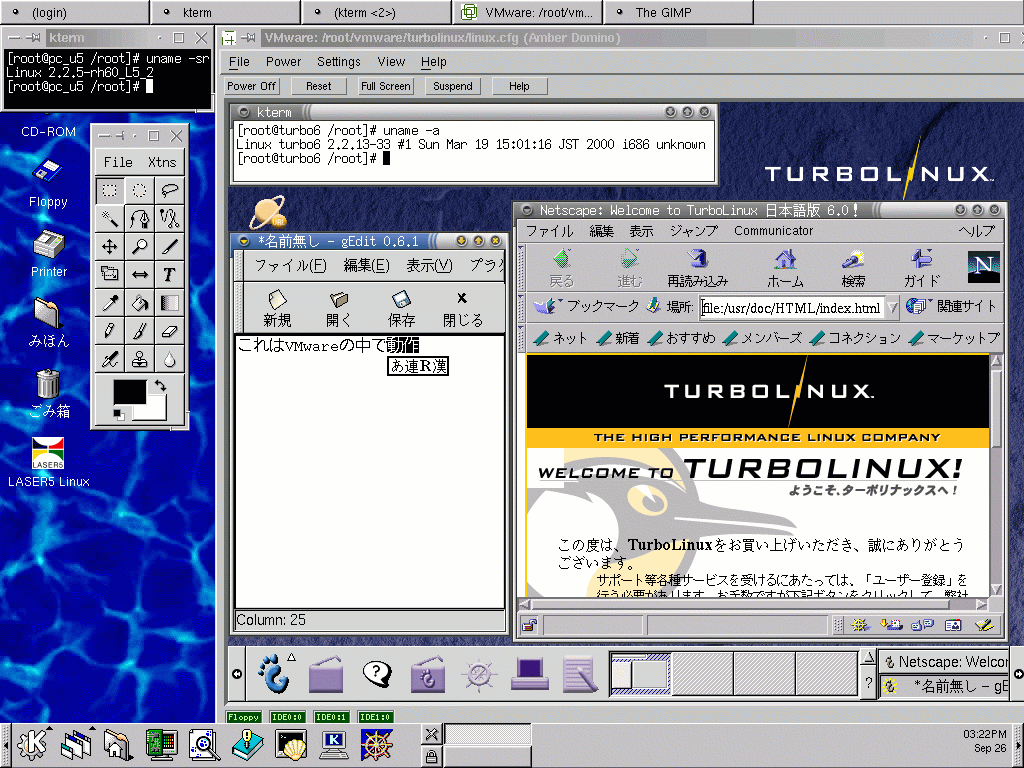Select the Clone stamp tool in GIMP
1024x768 pixels.
pos(139,359)
